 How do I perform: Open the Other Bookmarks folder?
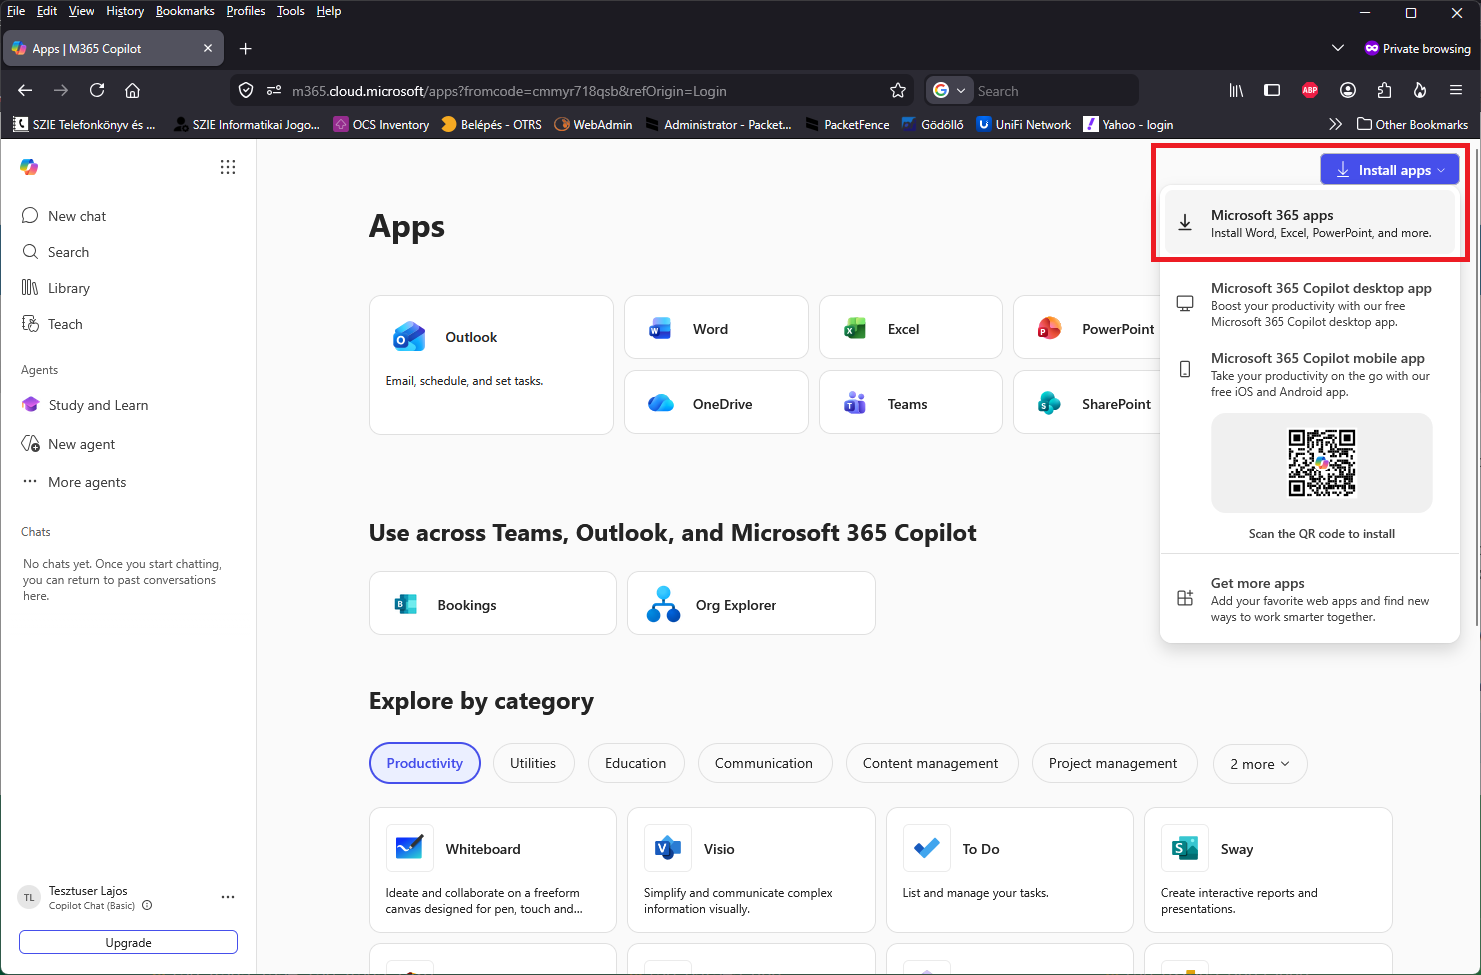(1412, 124)
